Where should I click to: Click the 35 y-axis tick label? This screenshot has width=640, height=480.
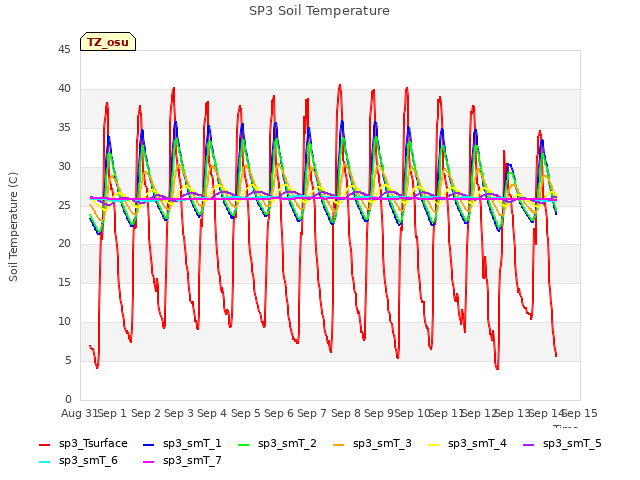pos(64,128)
